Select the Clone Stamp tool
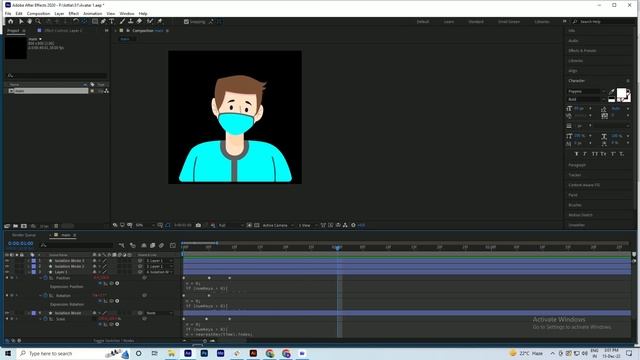Screen dimensions: 640x360 coord(131,22)
